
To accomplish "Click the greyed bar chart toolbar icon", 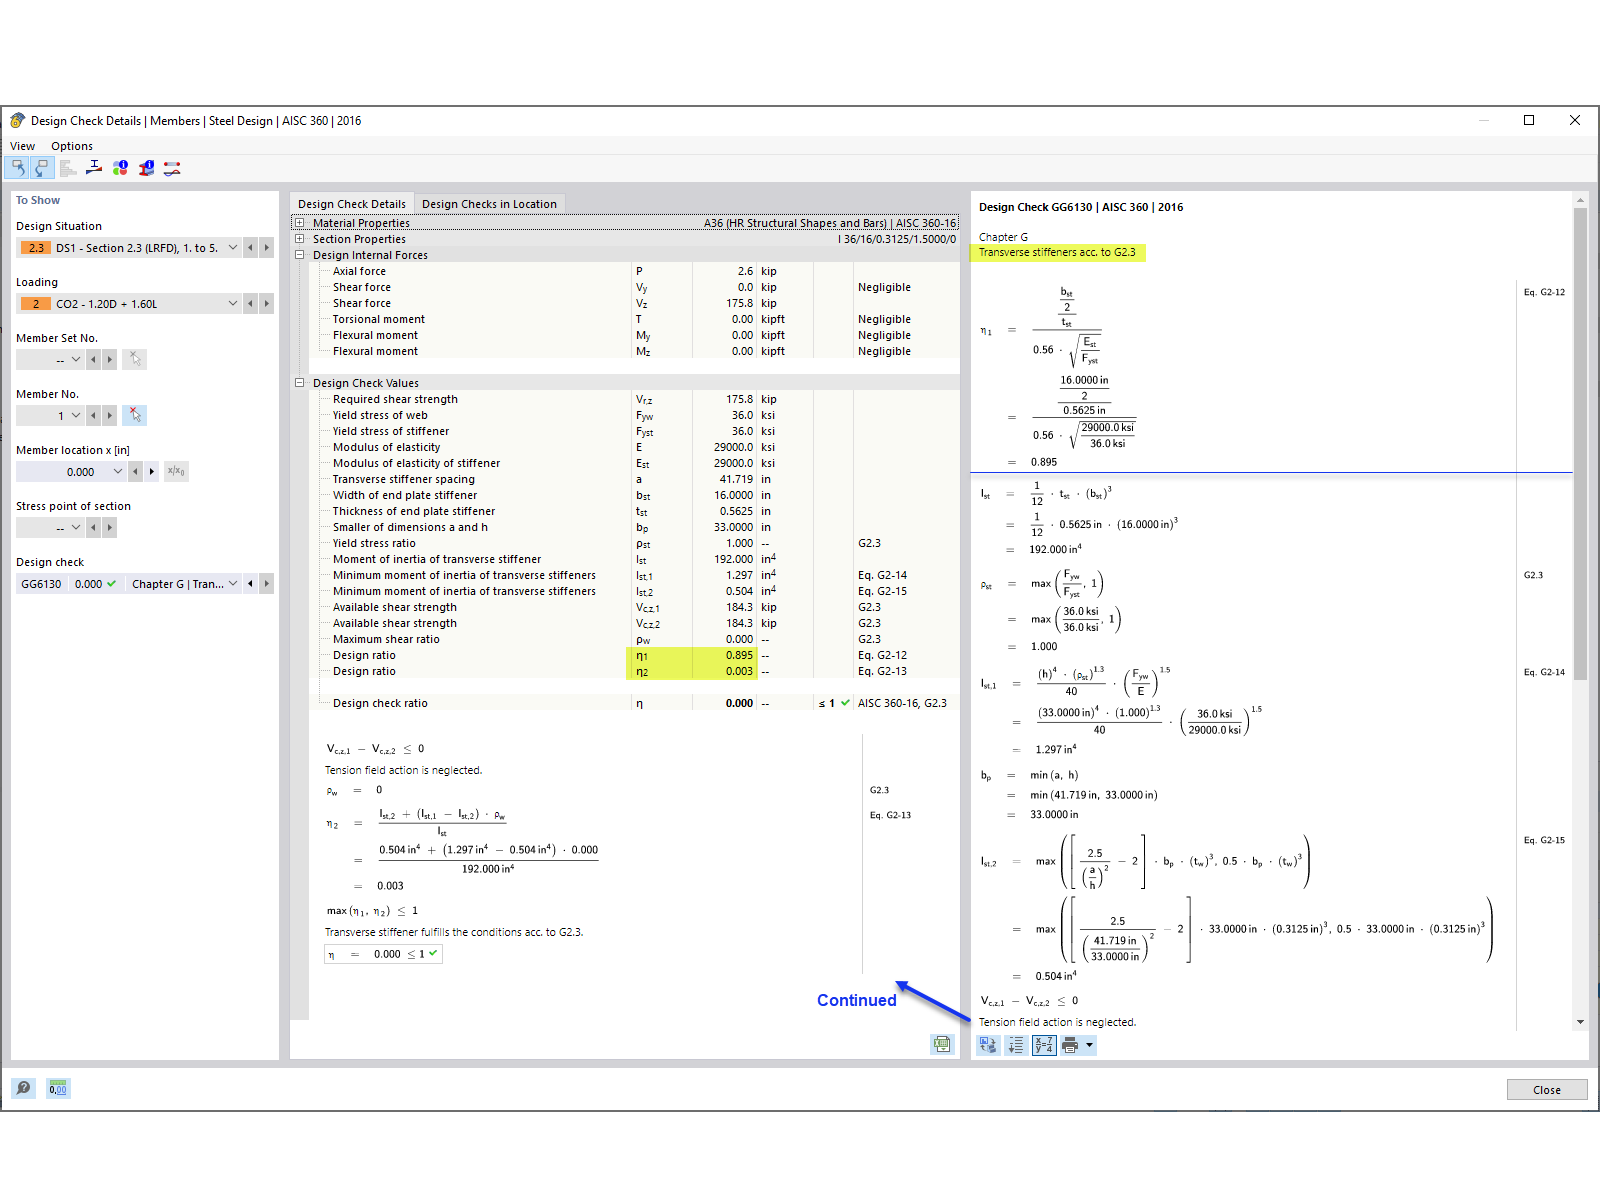I will (x=68, y=168).
